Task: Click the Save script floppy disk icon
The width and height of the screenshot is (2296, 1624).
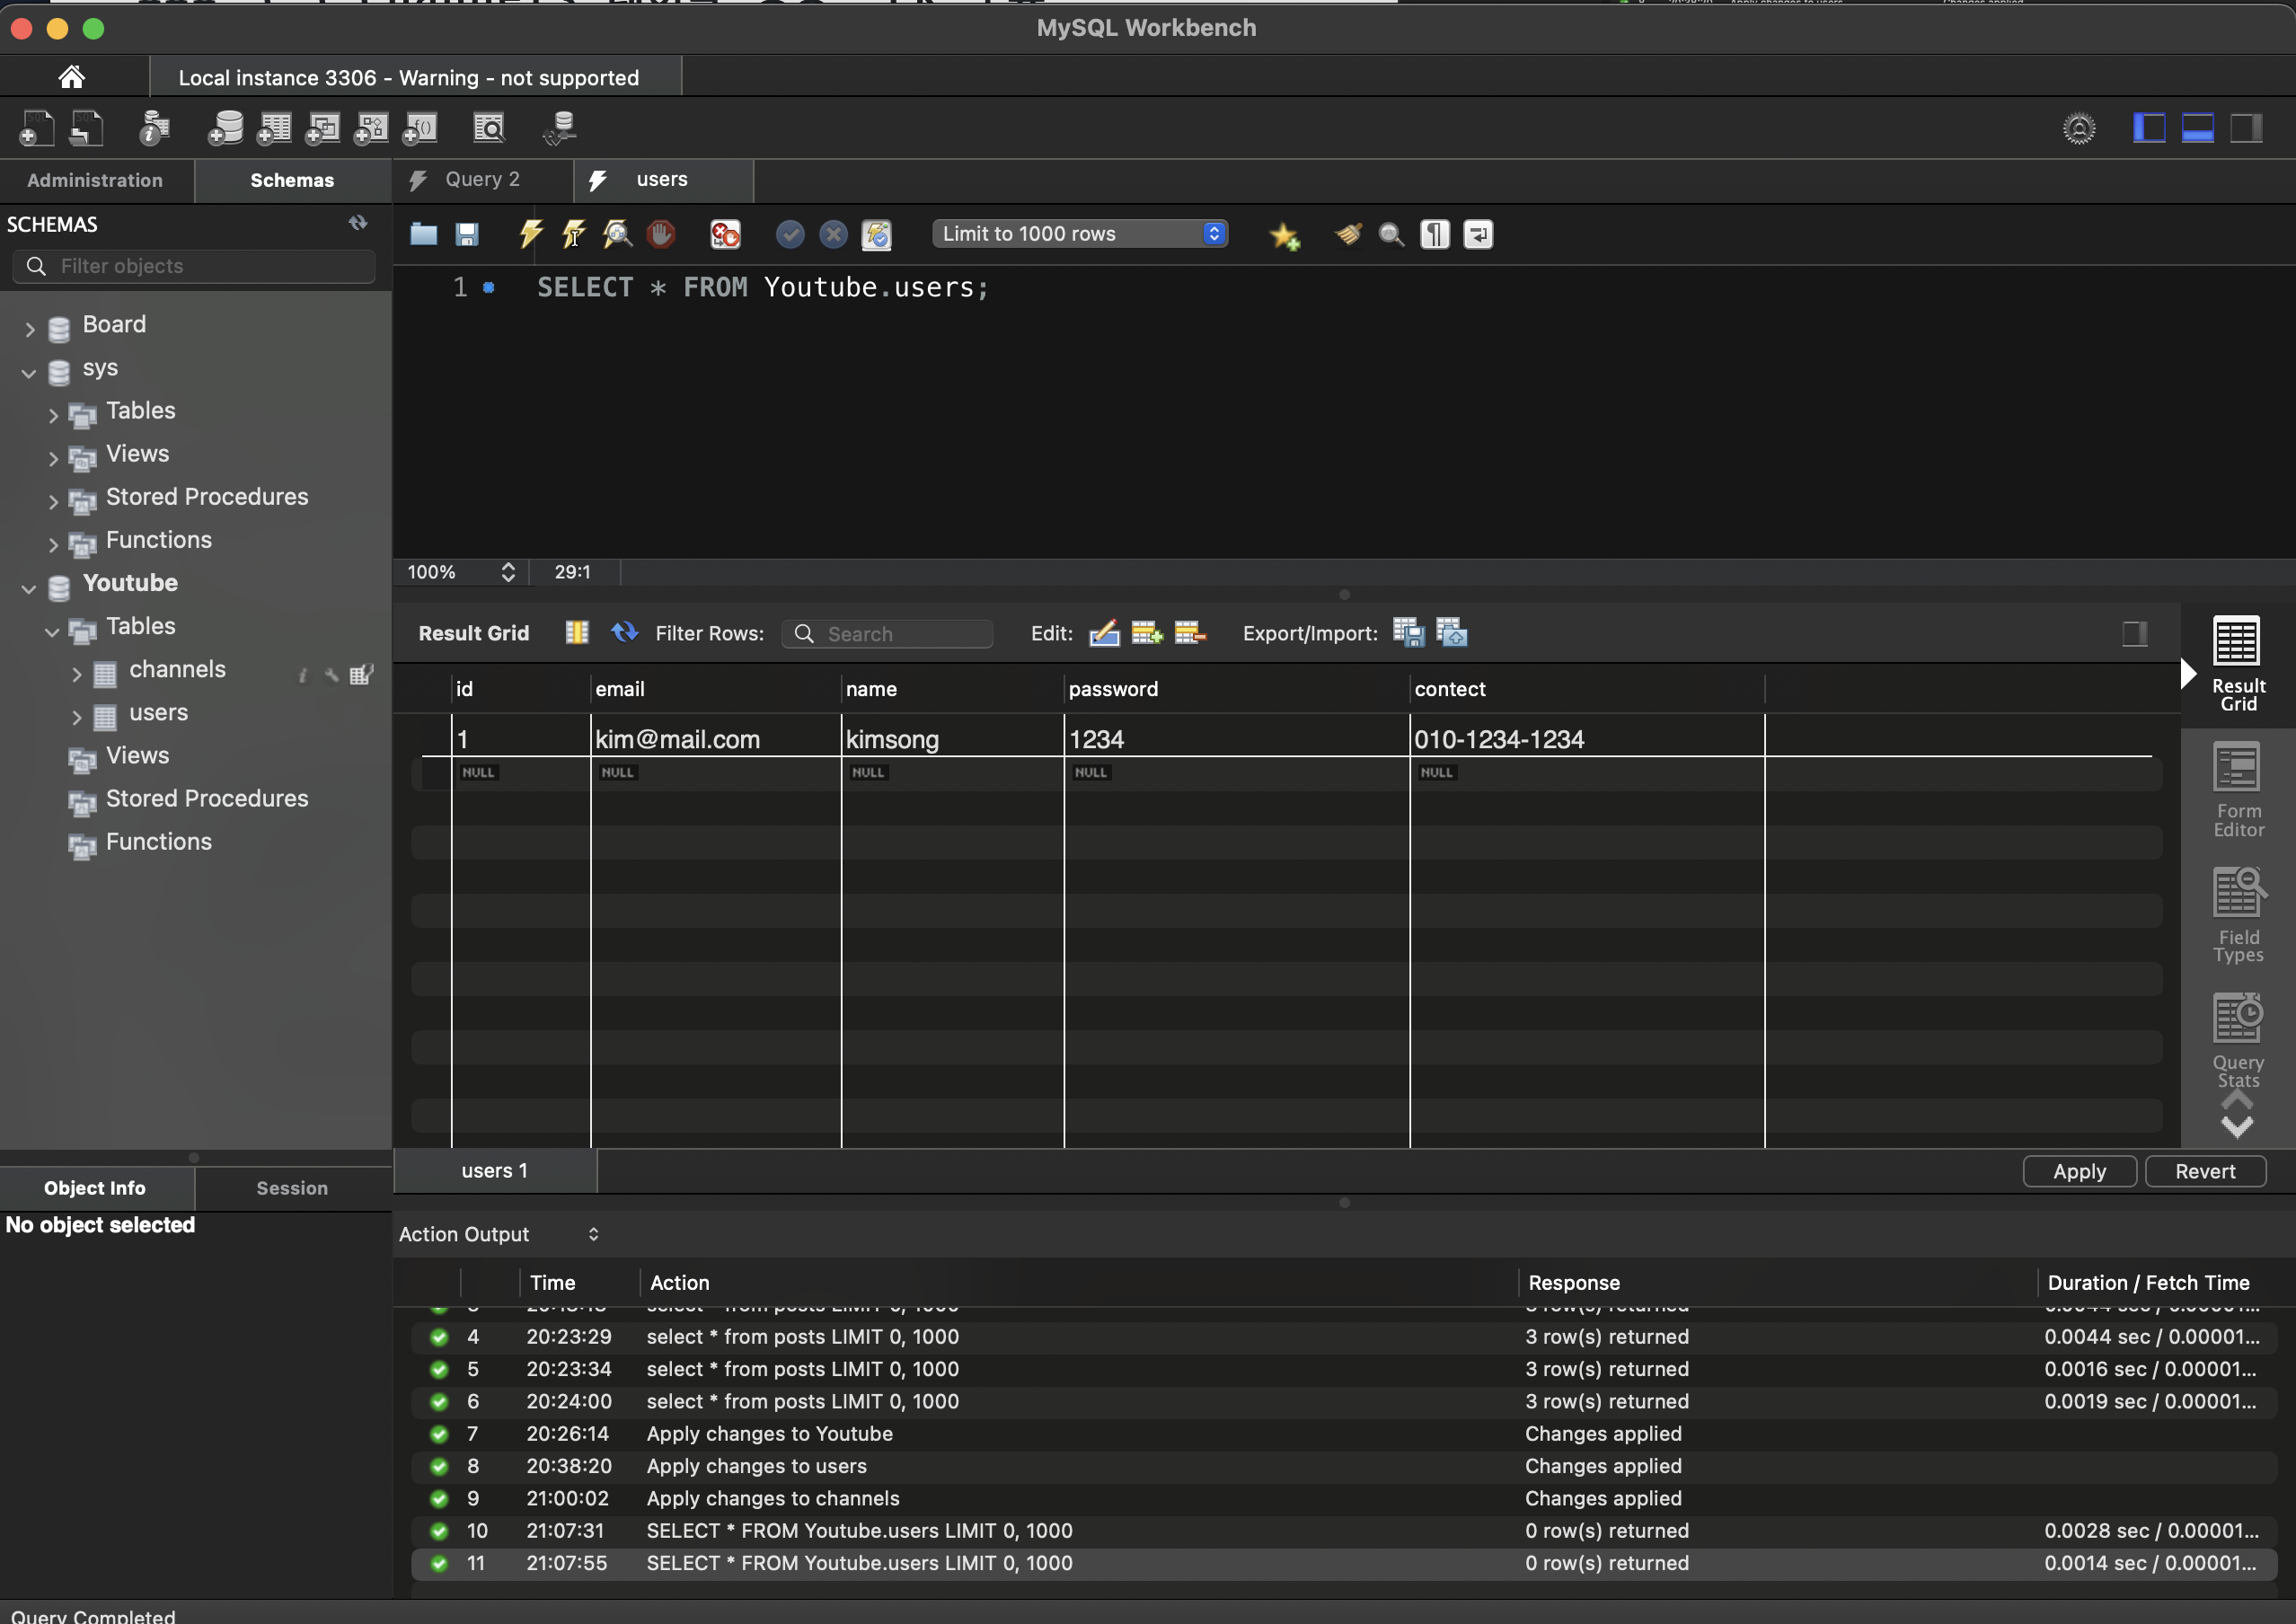Action: [x=467, y=234]
